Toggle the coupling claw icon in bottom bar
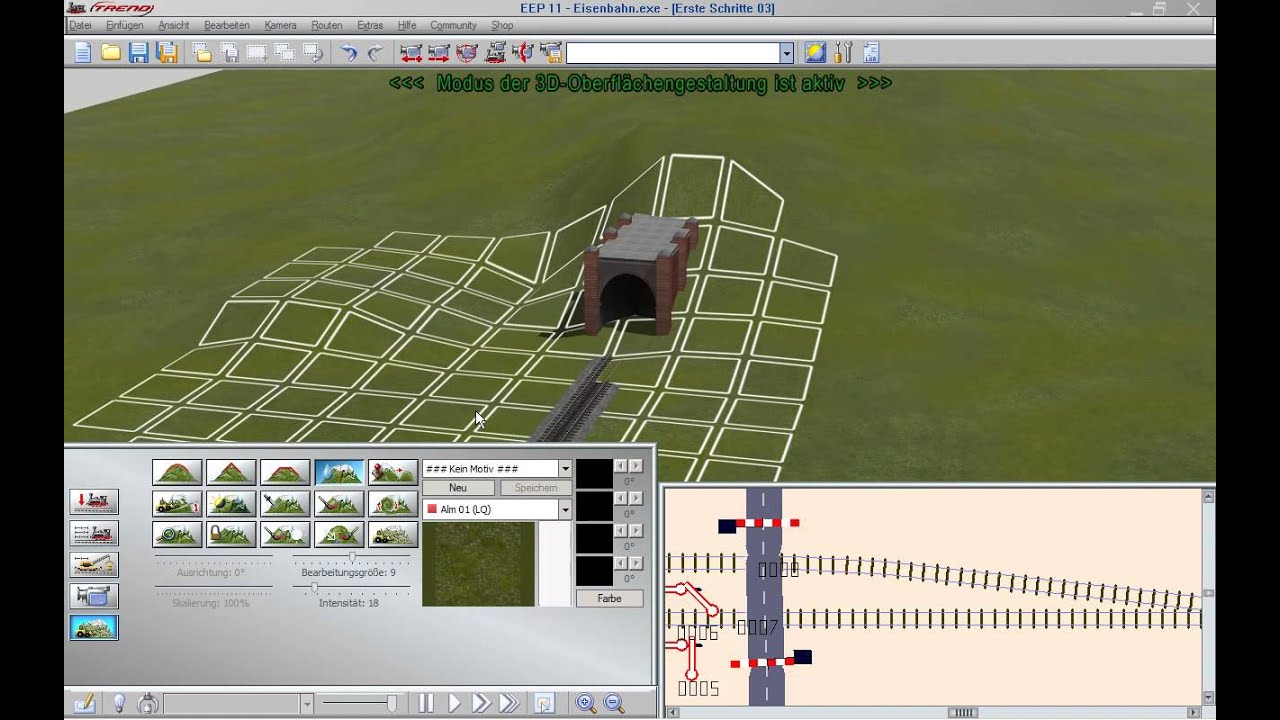 [148, 703]
